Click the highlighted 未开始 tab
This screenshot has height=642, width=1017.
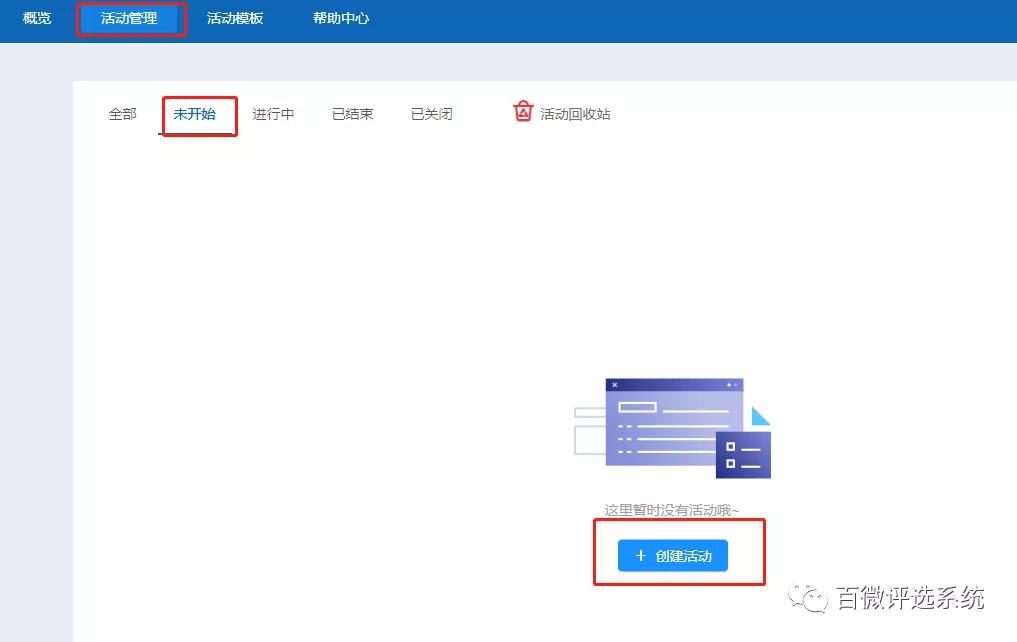pyautogui.click(x=197, y=114)
